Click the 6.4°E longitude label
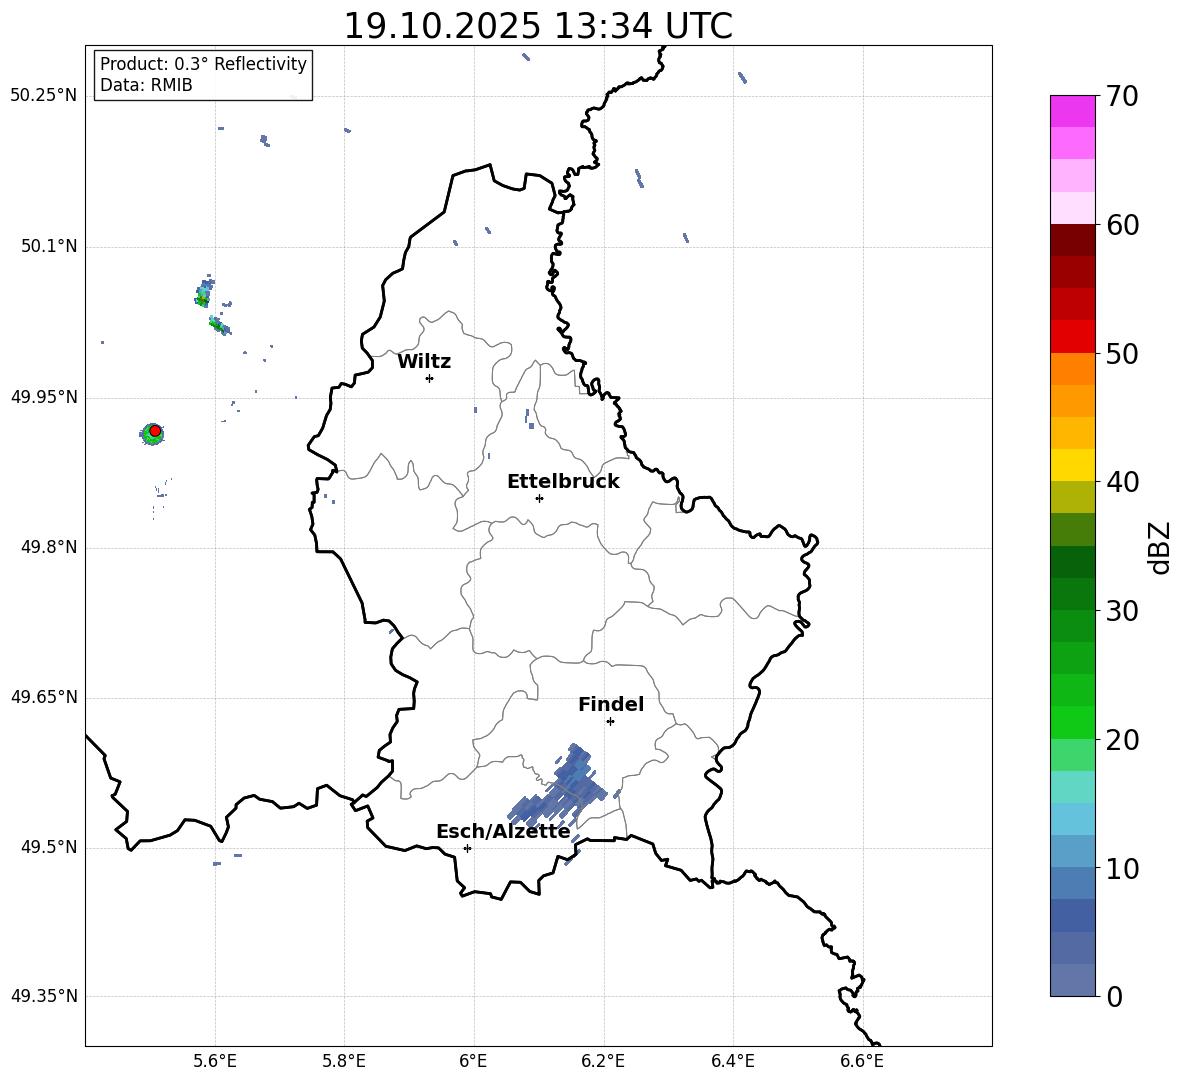This screenshot has width=1184, height=1081. [732, 1061]
